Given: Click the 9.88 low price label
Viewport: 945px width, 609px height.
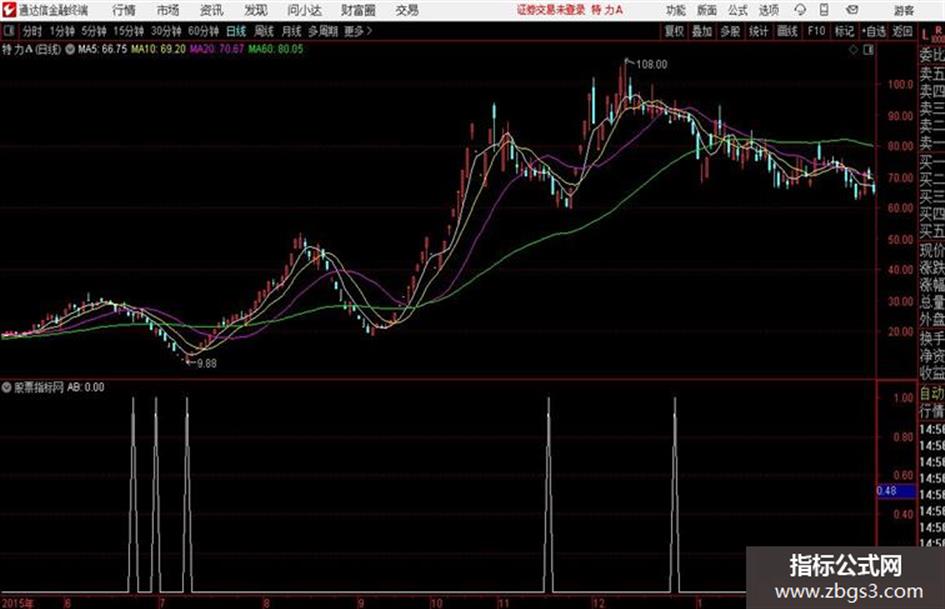Looking at the screenshot, I should point(207,364).
